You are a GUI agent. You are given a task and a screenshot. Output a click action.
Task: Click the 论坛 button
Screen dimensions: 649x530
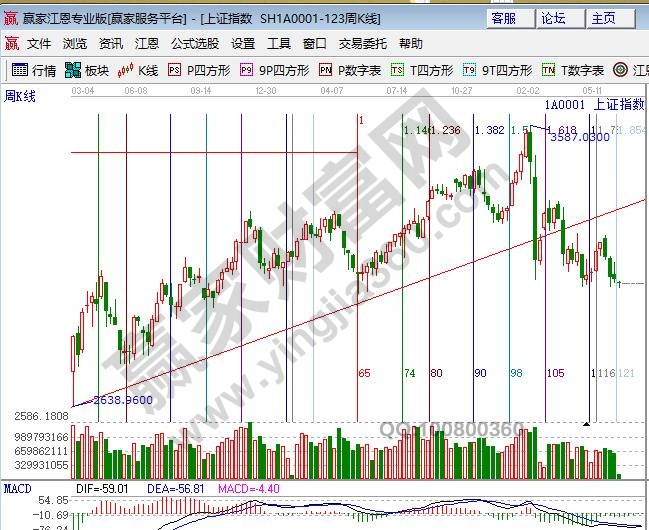[x=553, y=18]
